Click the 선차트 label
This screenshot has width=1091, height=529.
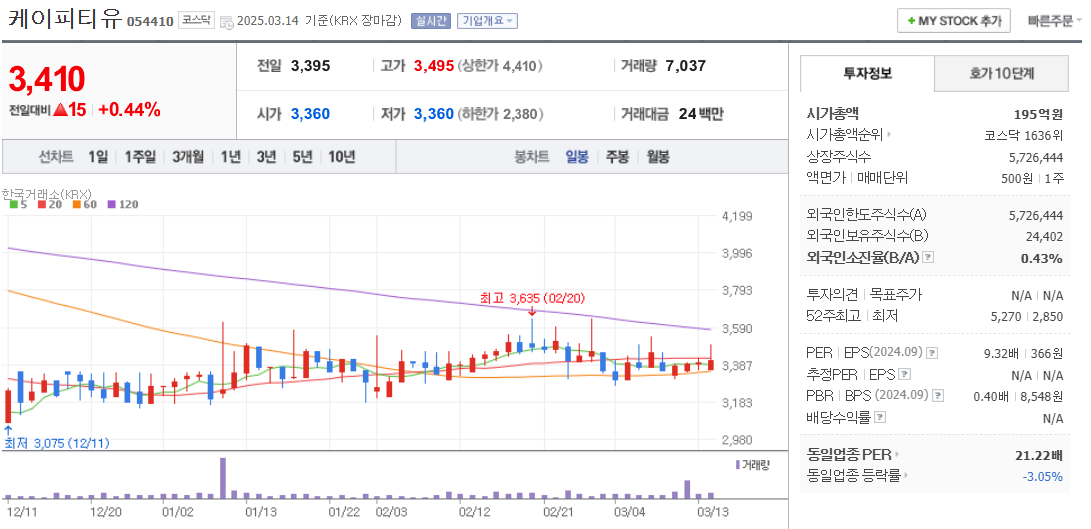pos(56,157)
